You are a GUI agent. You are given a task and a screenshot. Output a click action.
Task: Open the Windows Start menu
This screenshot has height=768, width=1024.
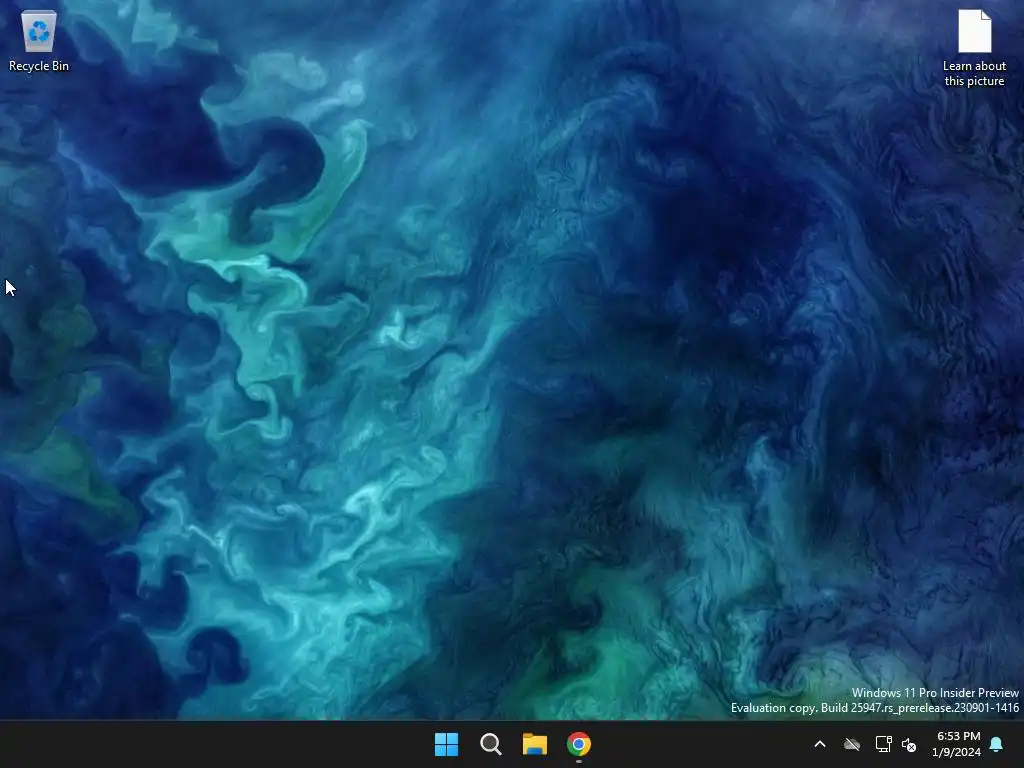point(447,744)
